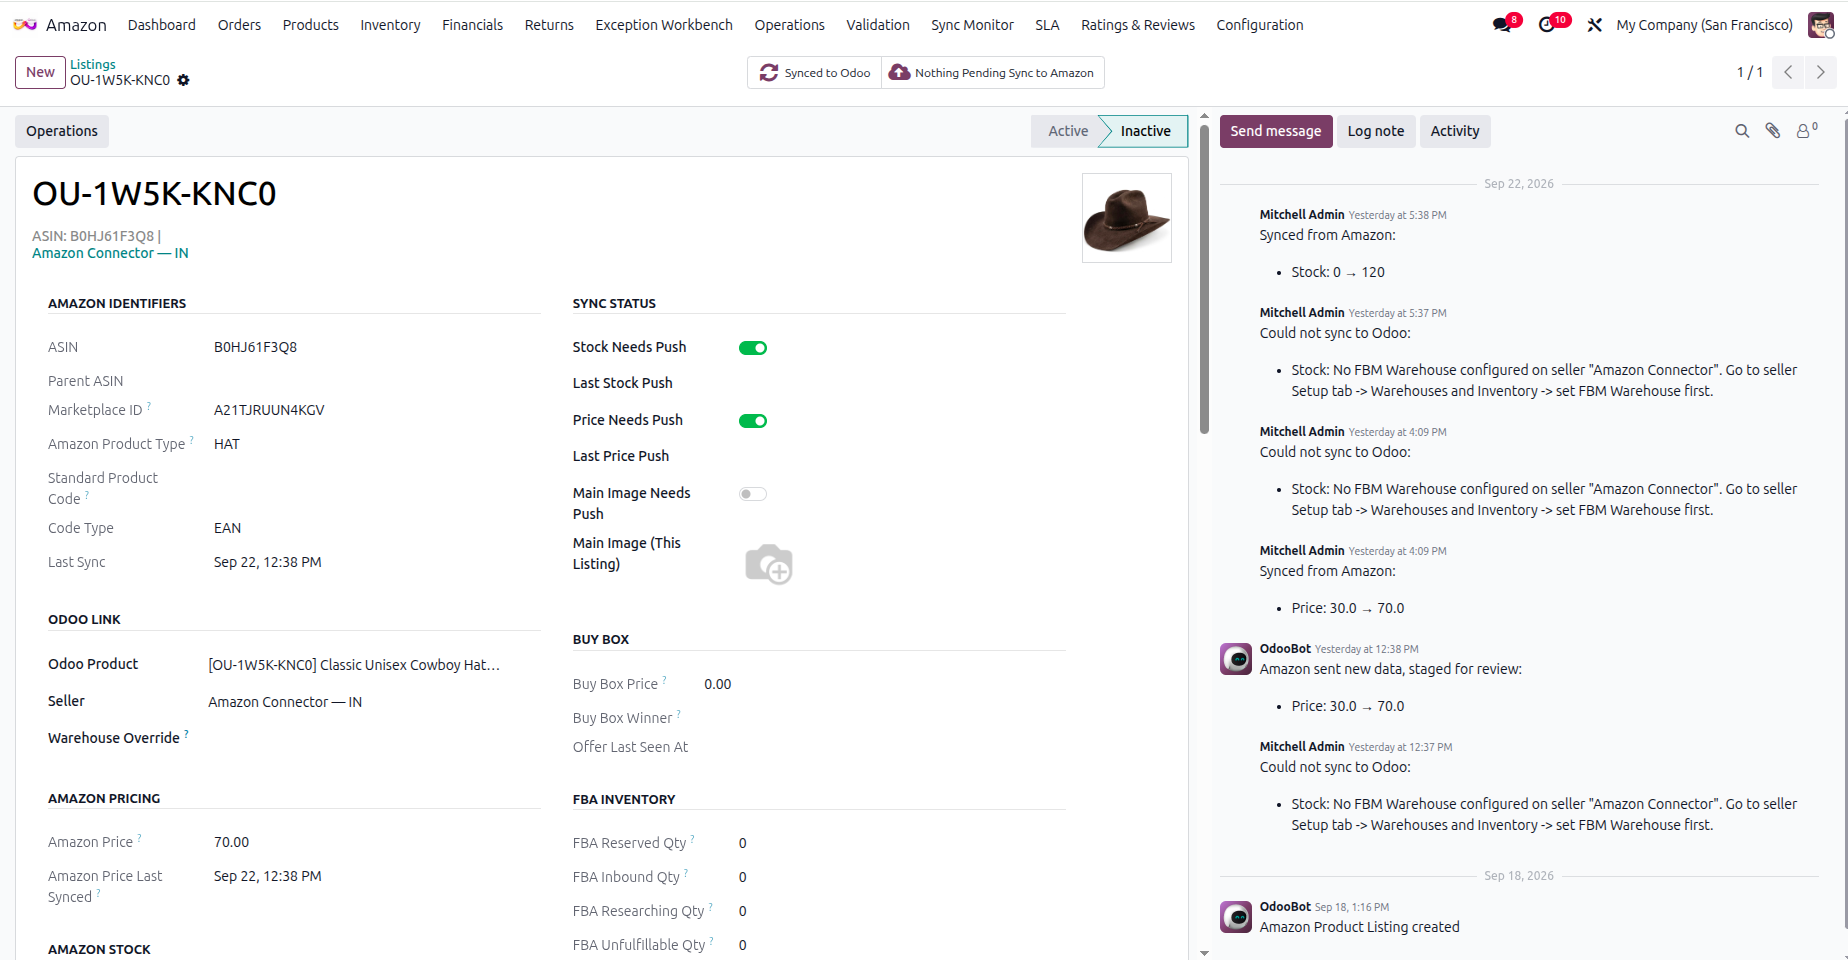Expand the Operations dropdown button
The height and width of the screenshot is (960, 1848).
point(62,131)
